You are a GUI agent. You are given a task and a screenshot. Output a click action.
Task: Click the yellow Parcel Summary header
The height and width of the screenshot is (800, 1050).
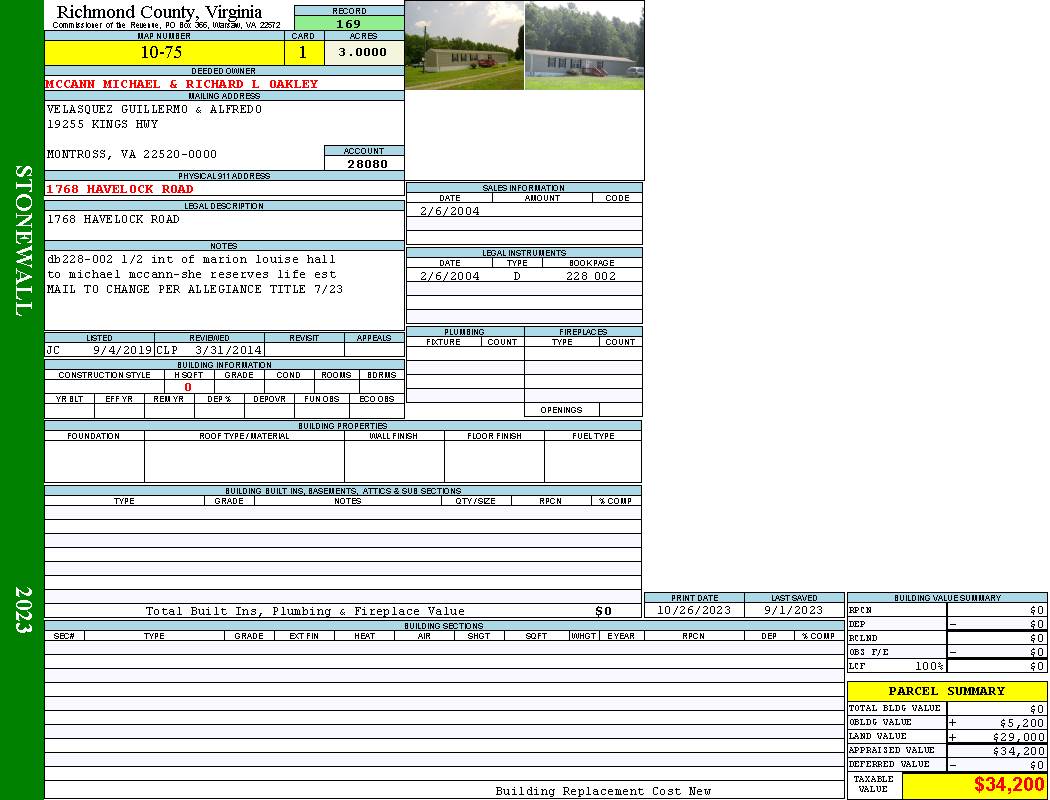(946, 691)
